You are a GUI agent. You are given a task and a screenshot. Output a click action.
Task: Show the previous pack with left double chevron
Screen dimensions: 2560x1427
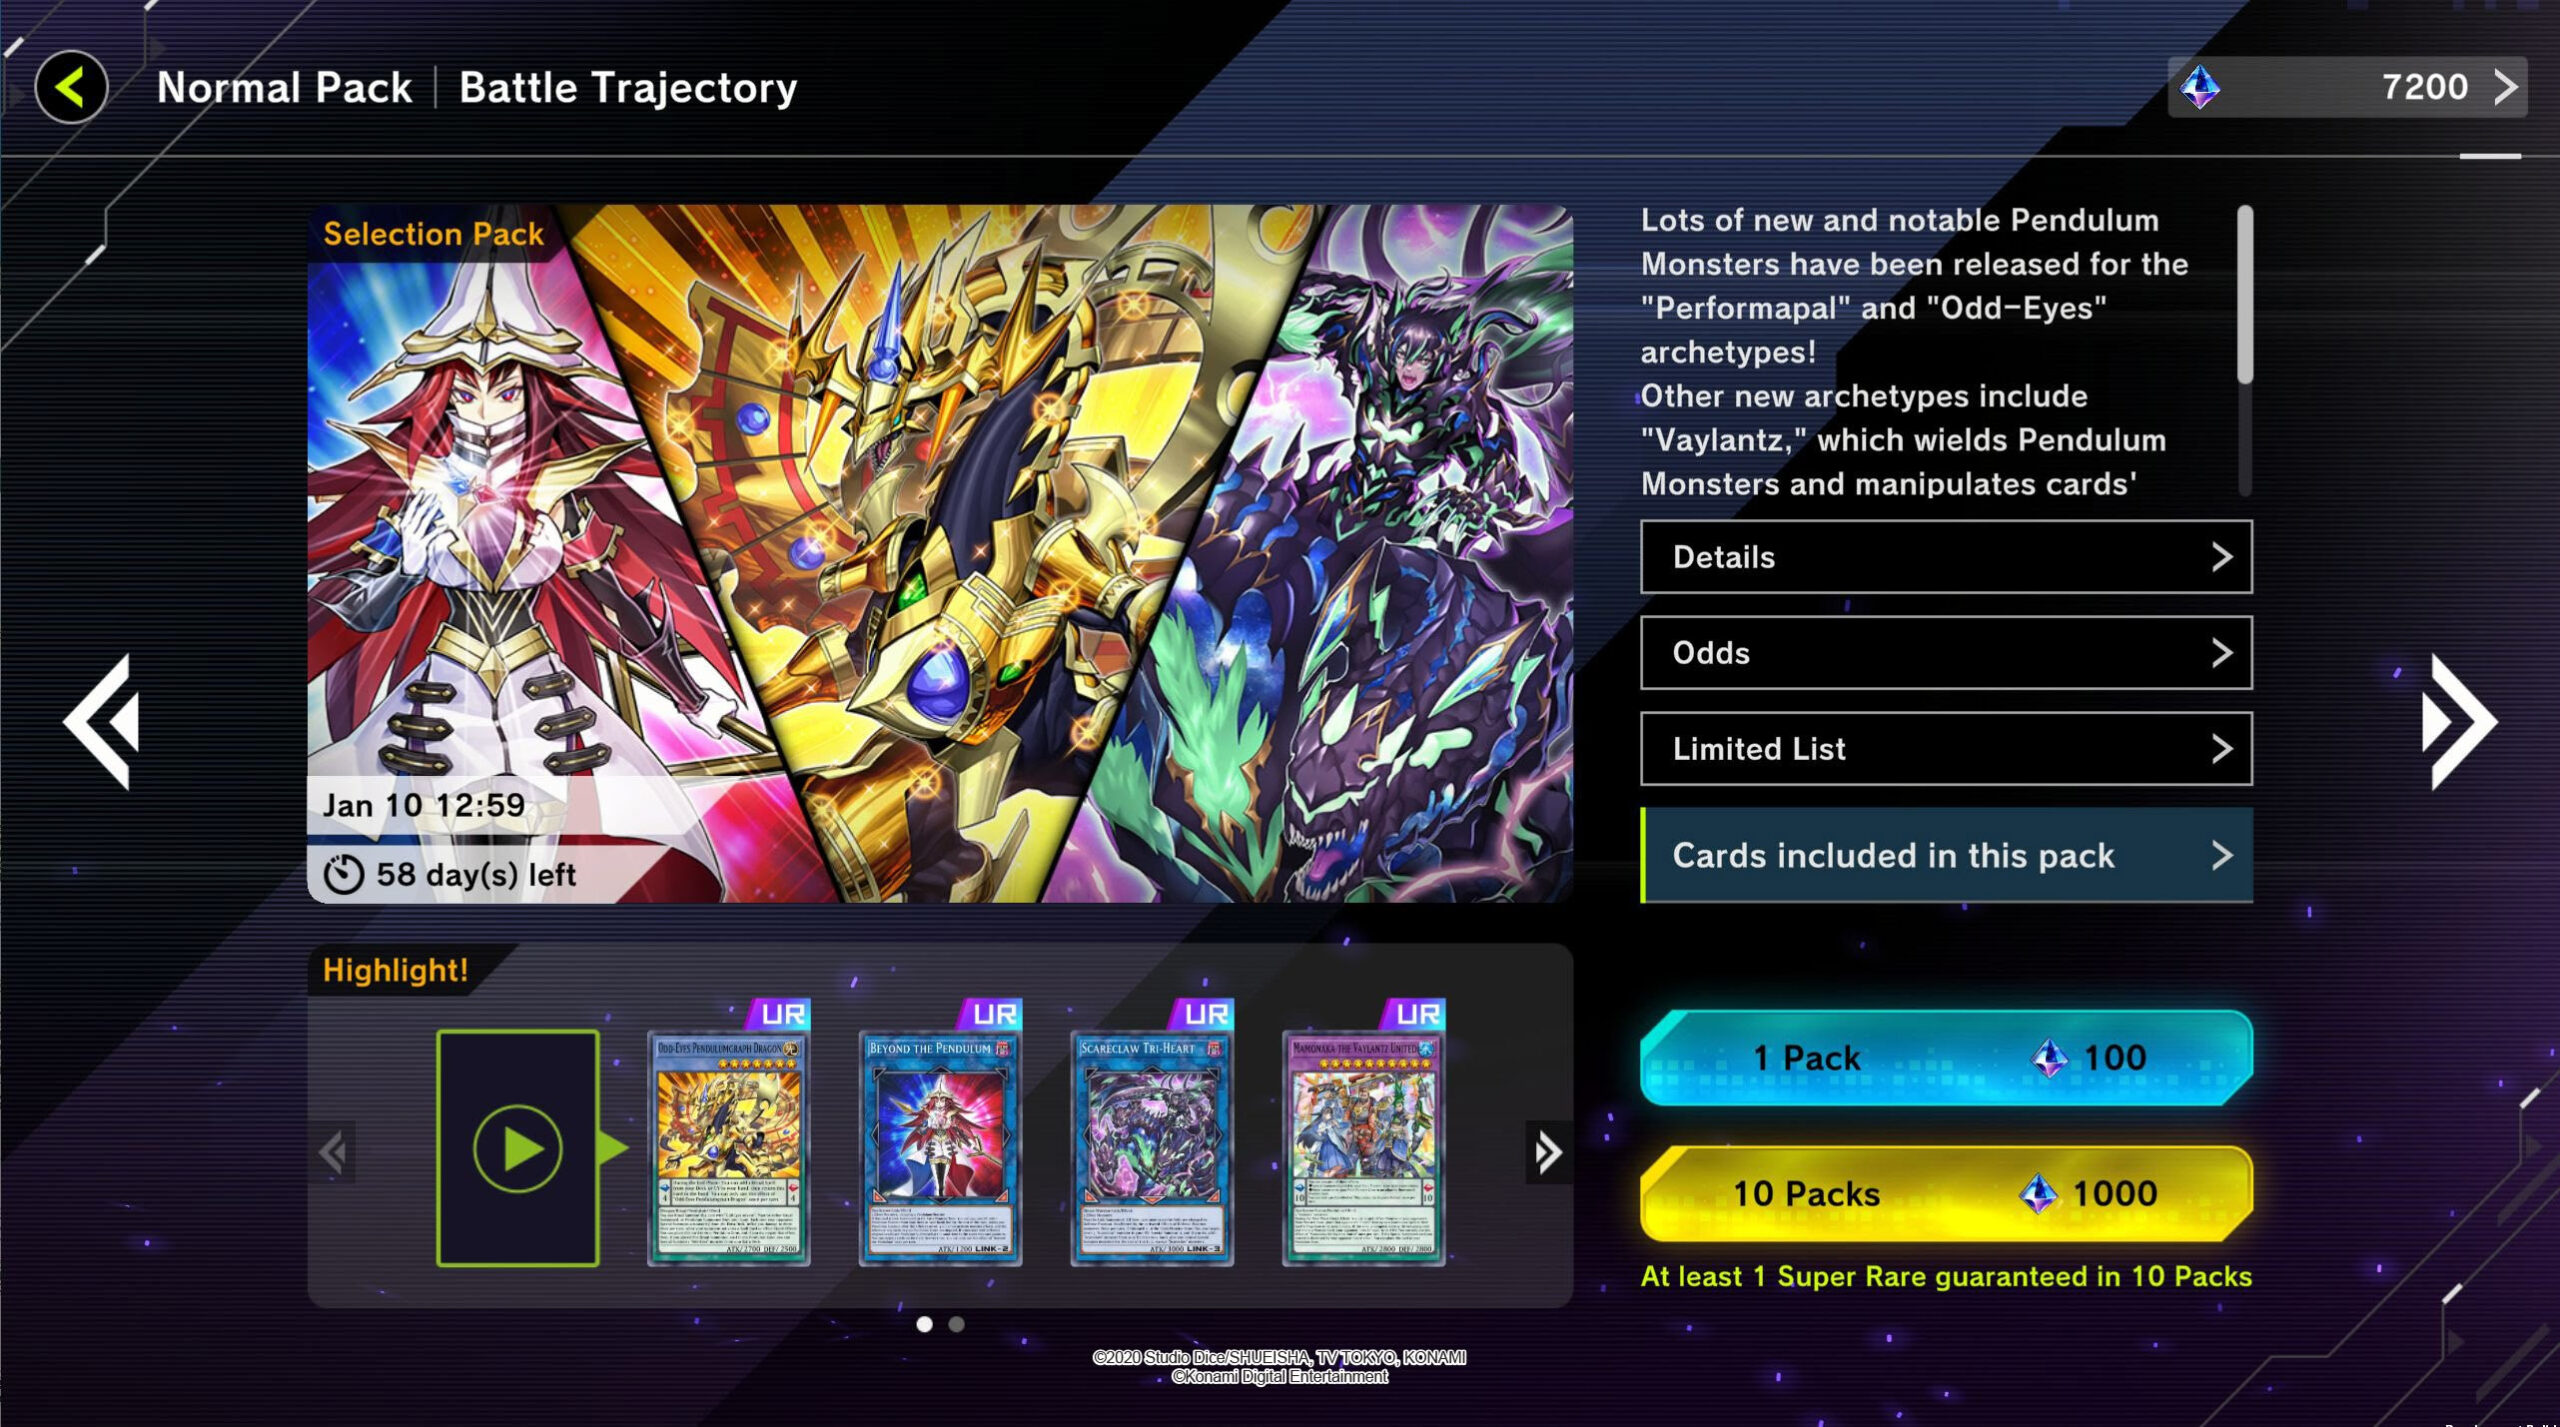click(x=102, y=722)
